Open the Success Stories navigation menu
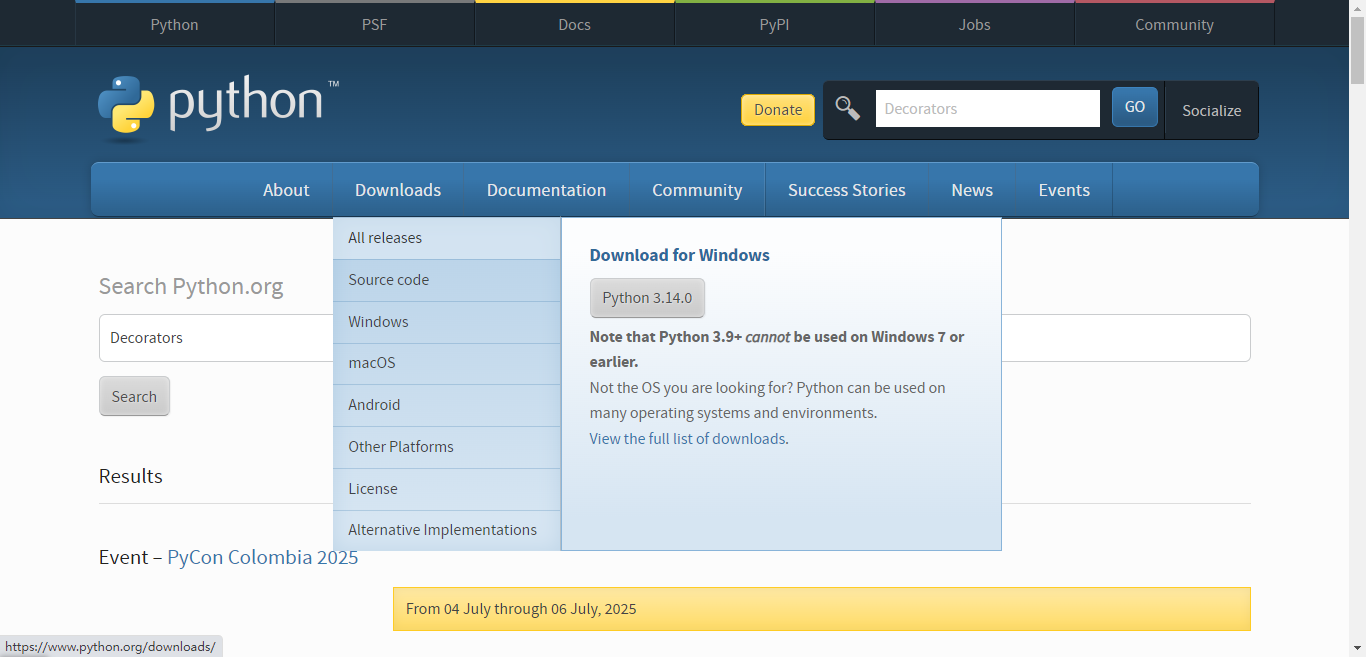This screenshot has height=657, width=1366. coord(847,190)
